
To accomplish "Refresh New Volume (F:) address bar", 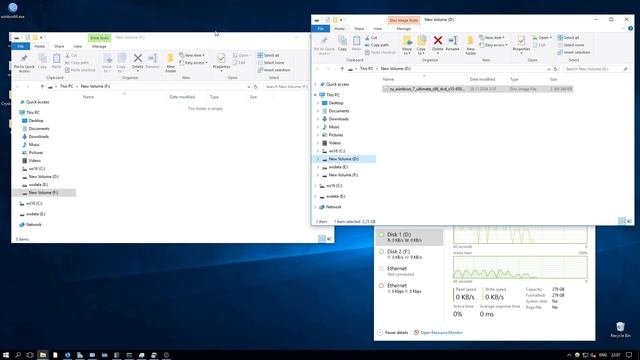I will click(x=256, y=87).
